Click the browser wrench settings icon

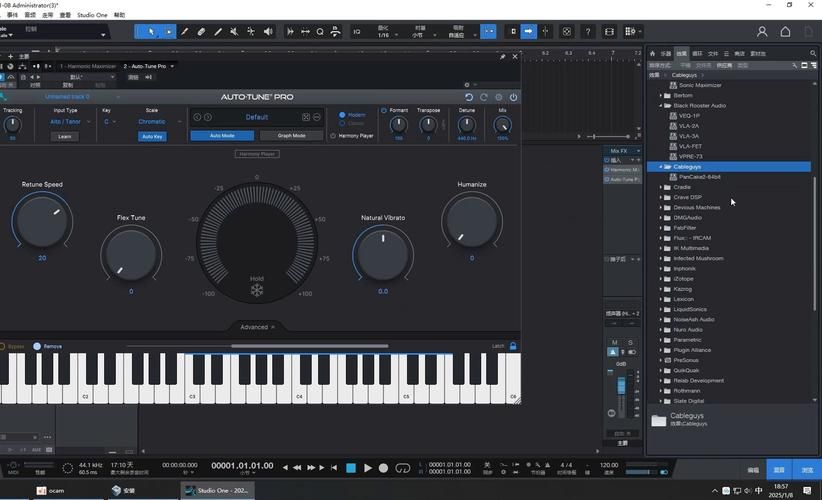795,66
